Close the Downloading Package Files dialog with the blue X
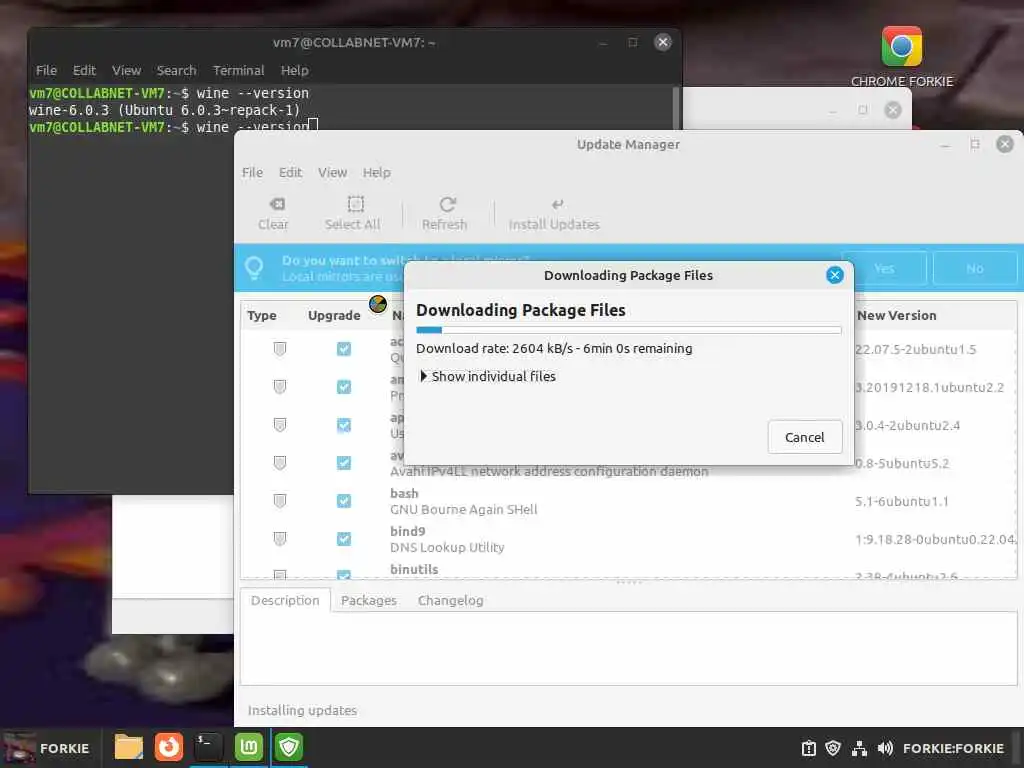 [x=835, y=275]
